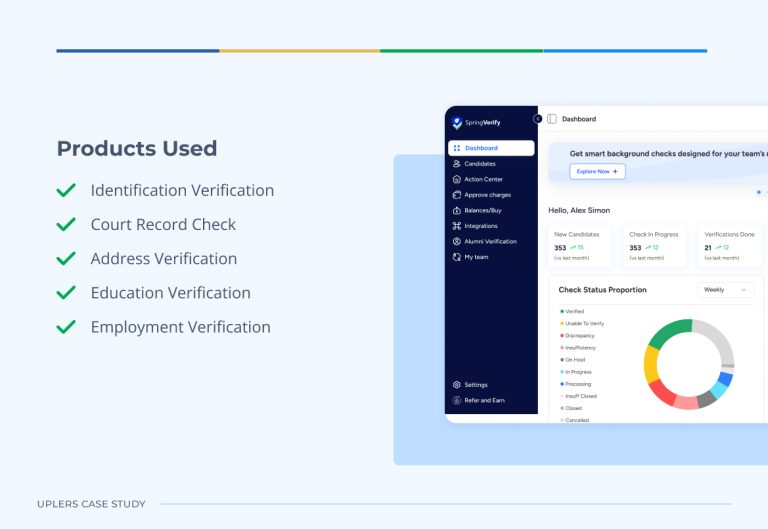
Task: Click the SpringVerify shield logo
Action: point(457,123)
